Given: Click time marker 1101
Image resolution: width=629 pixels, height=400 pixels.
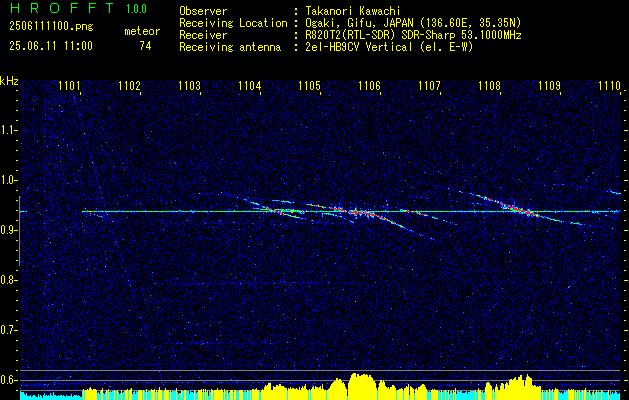Looking at the screenshot, I should (69, 85).
